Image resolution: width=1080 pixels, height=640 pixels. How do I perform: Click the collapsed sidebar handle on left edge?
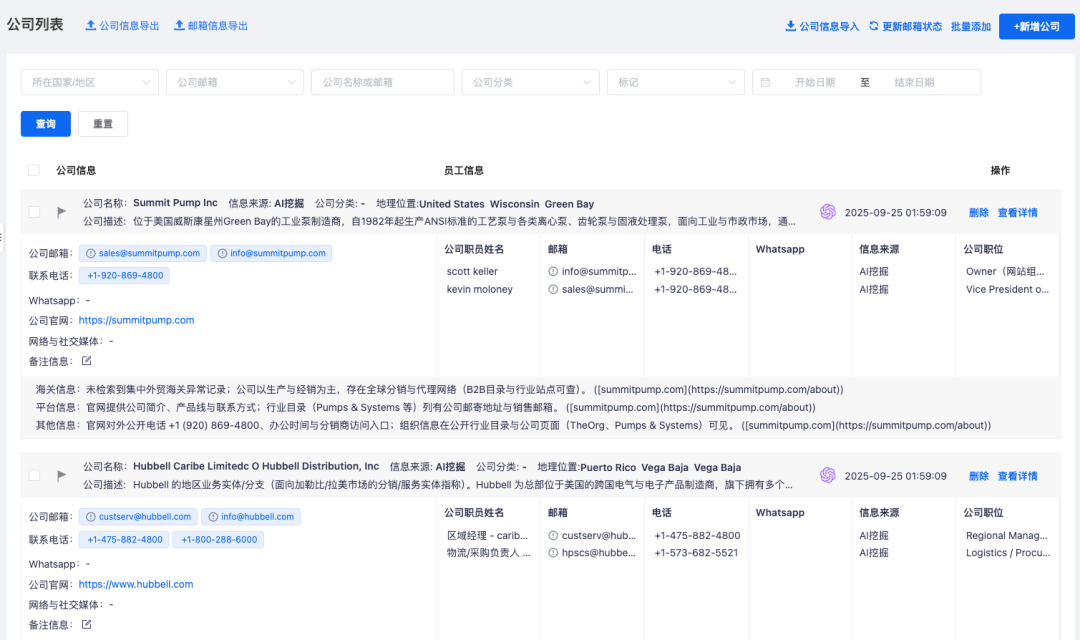pos(2,238)
